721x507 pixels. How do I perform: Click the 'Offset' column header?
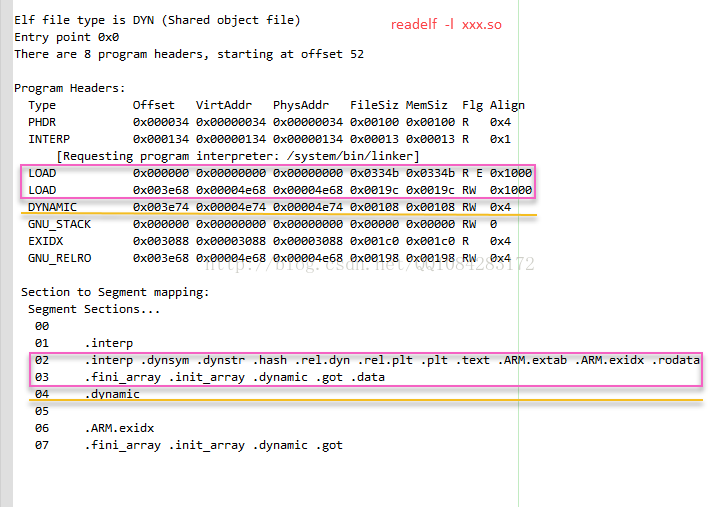tap(154, 105)
